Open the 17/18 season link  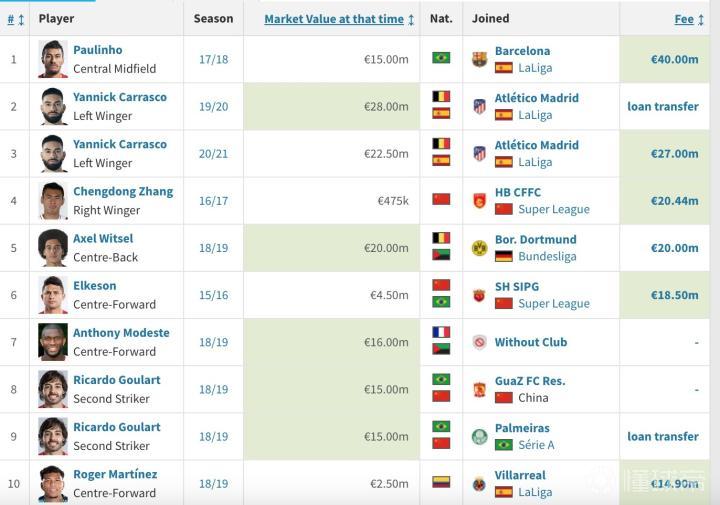coord(213,59)
